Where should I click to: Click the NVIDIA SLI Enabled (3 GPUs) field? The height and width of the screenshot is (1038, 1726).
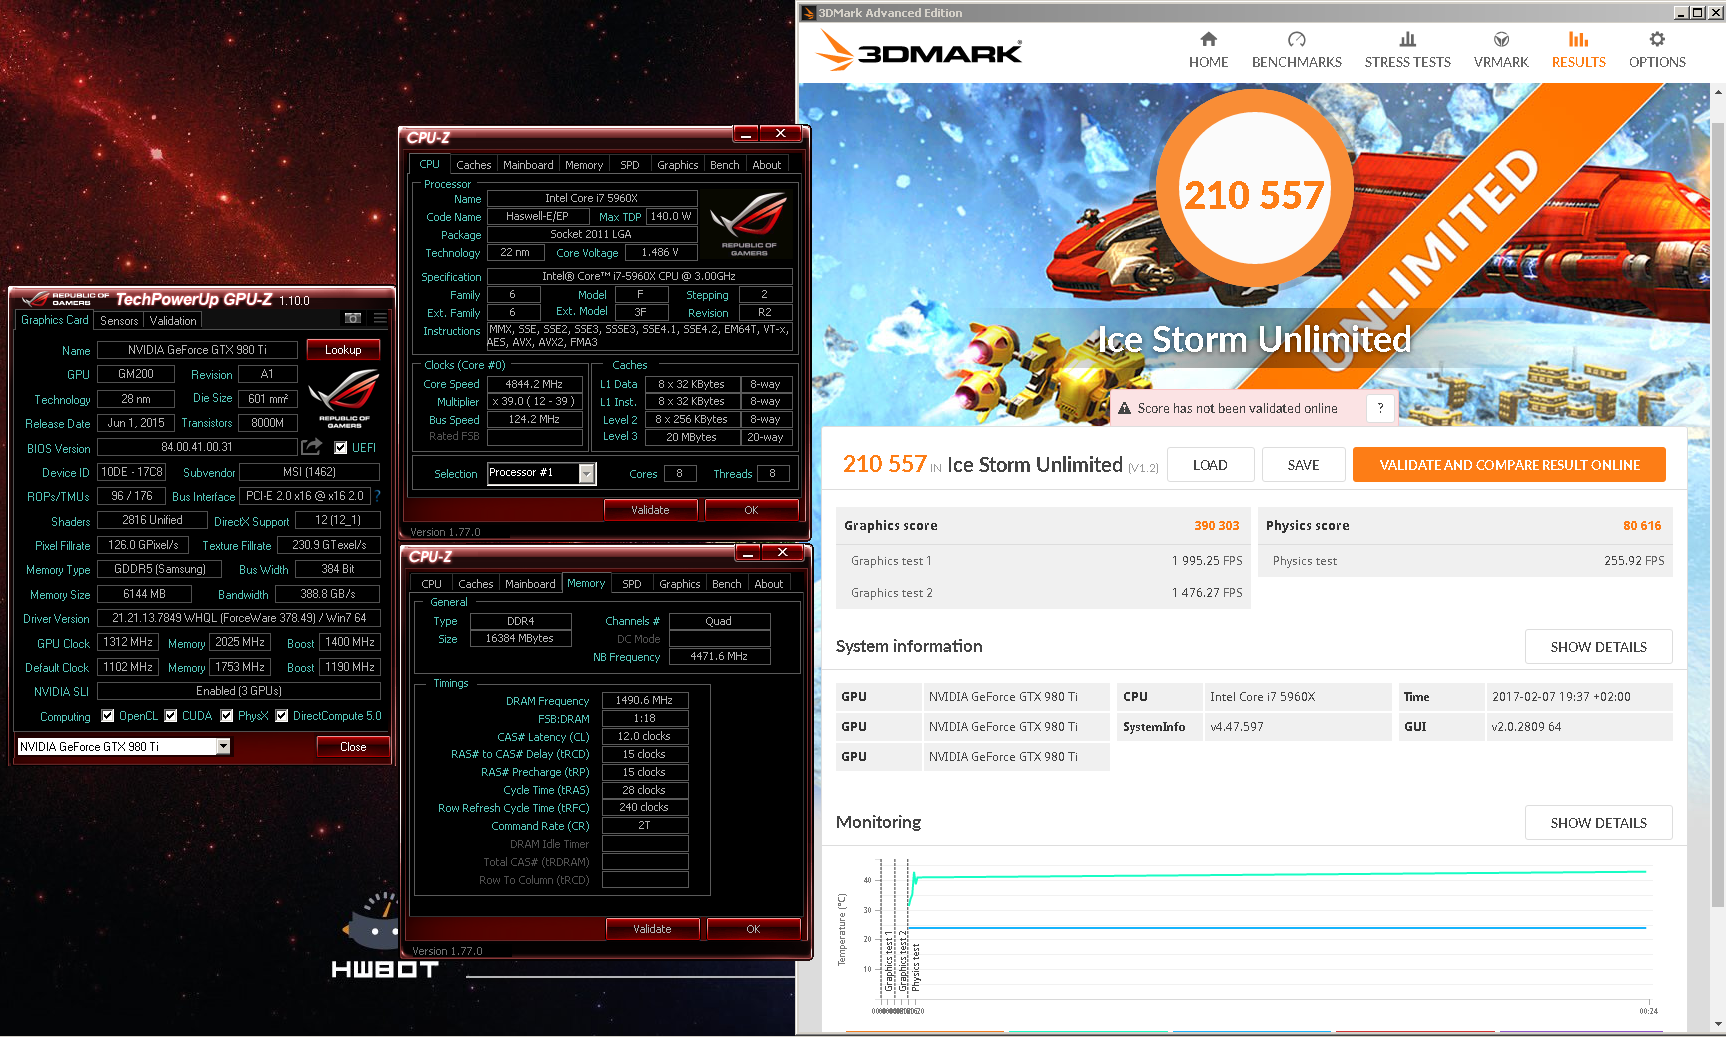click(x=239, y=691)
